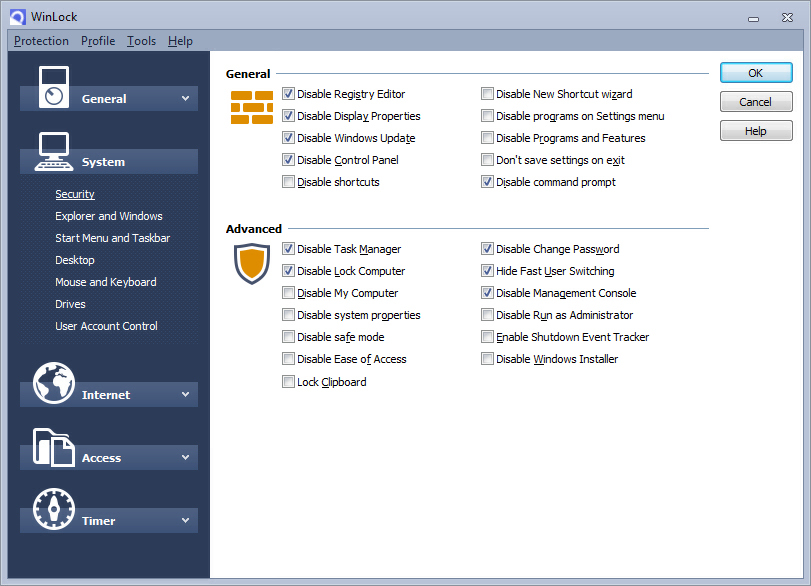The height and width of the screenshot is (586, 811).
Task: Uncheck Disable Registry Editor checkbox
Action: (x=289, y=94)
